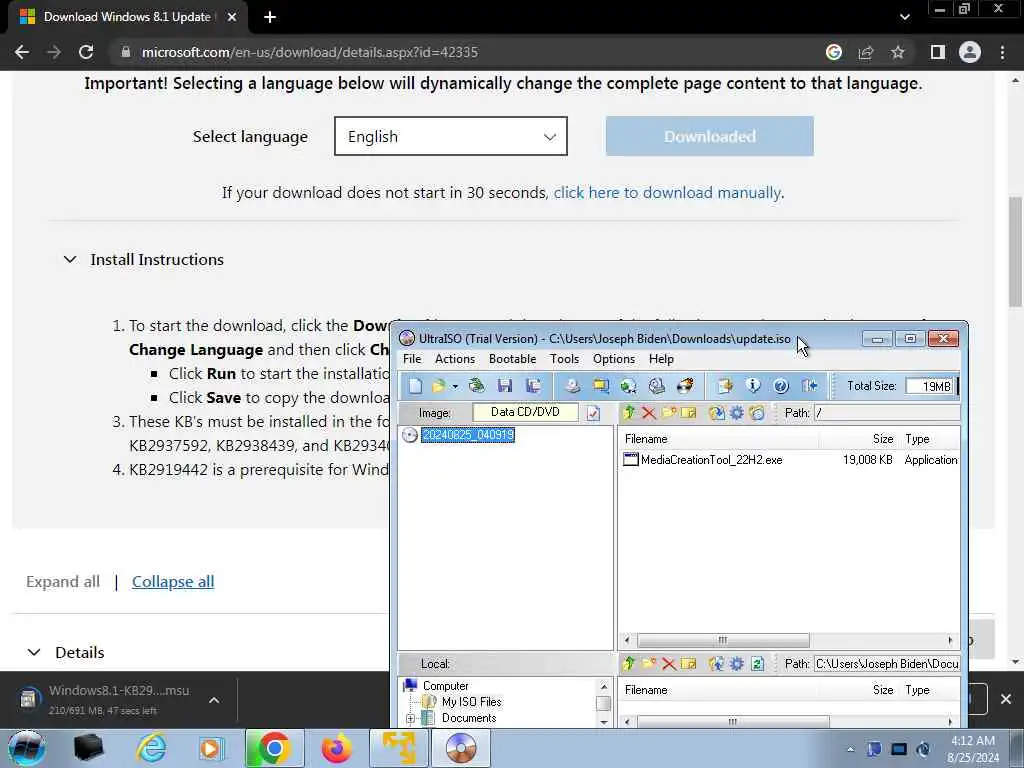The image size is (1024, 768).
Task: Click the Collapse all link
Action: [x=173, y=581]
